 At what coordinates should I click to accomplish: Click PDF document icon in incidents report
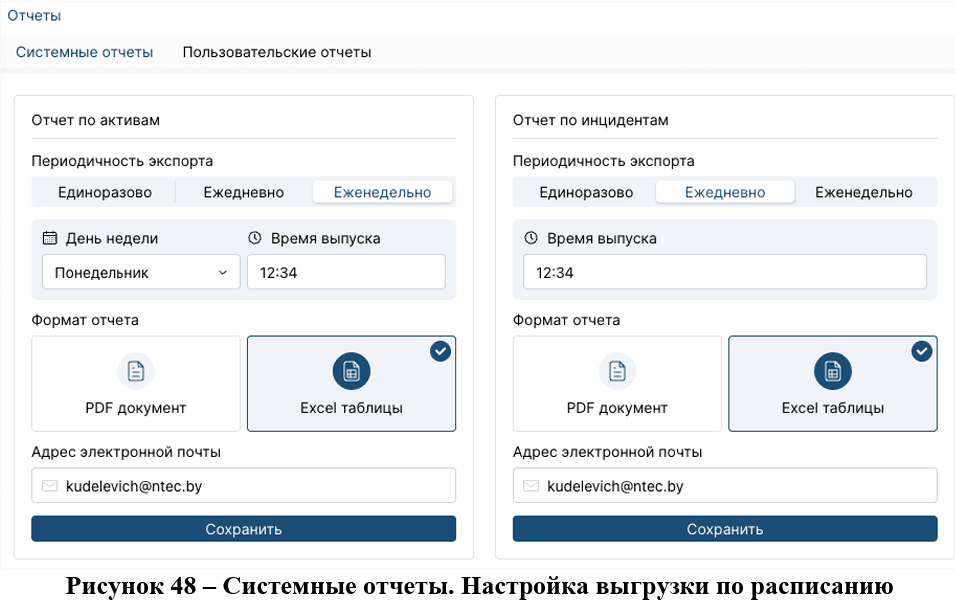point(617,372)
